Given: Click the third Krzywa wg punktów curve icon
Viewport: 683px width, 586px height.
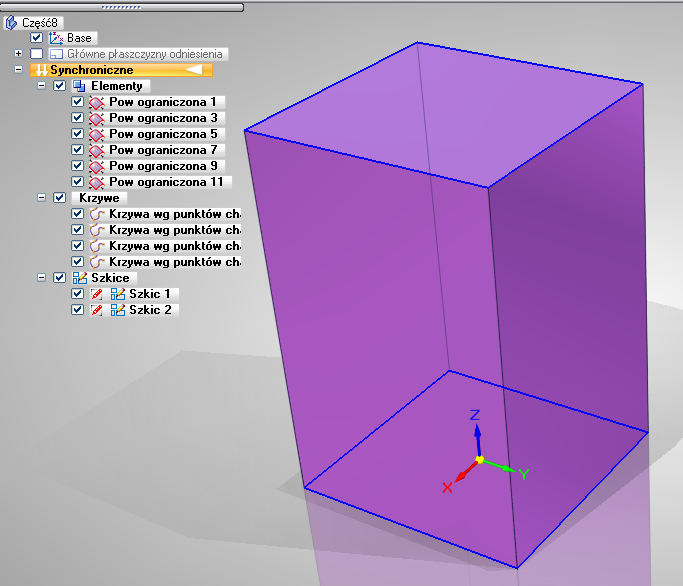Looking at the screenshot, I should 97,246.
